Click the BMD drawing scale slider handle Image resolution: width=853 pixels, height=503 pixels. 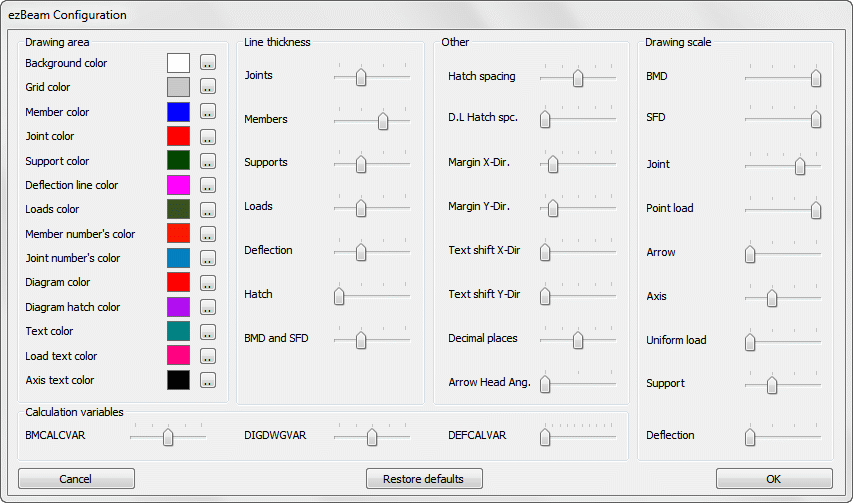[x=816, y=78]
